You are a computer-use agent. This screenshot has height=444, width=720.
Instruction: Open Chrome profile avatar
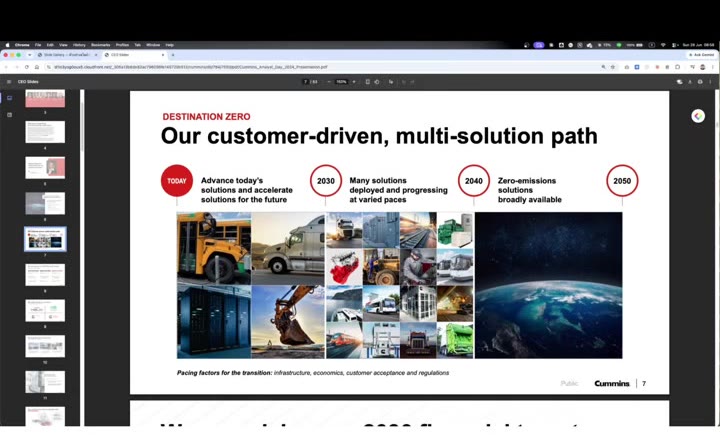click(x=703, y=67)
